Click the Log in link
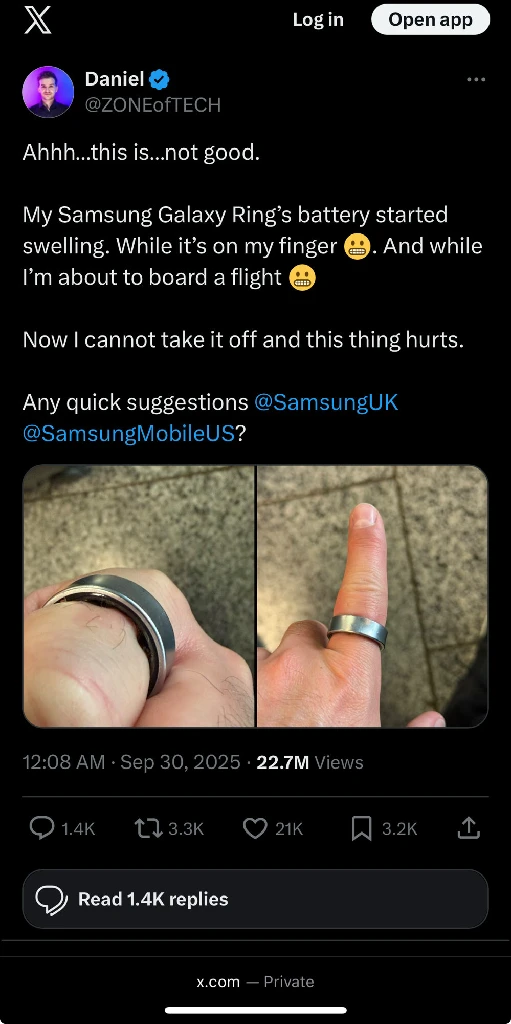The height and width of the screenshot is (1024, 511). (x=318, y=20)
